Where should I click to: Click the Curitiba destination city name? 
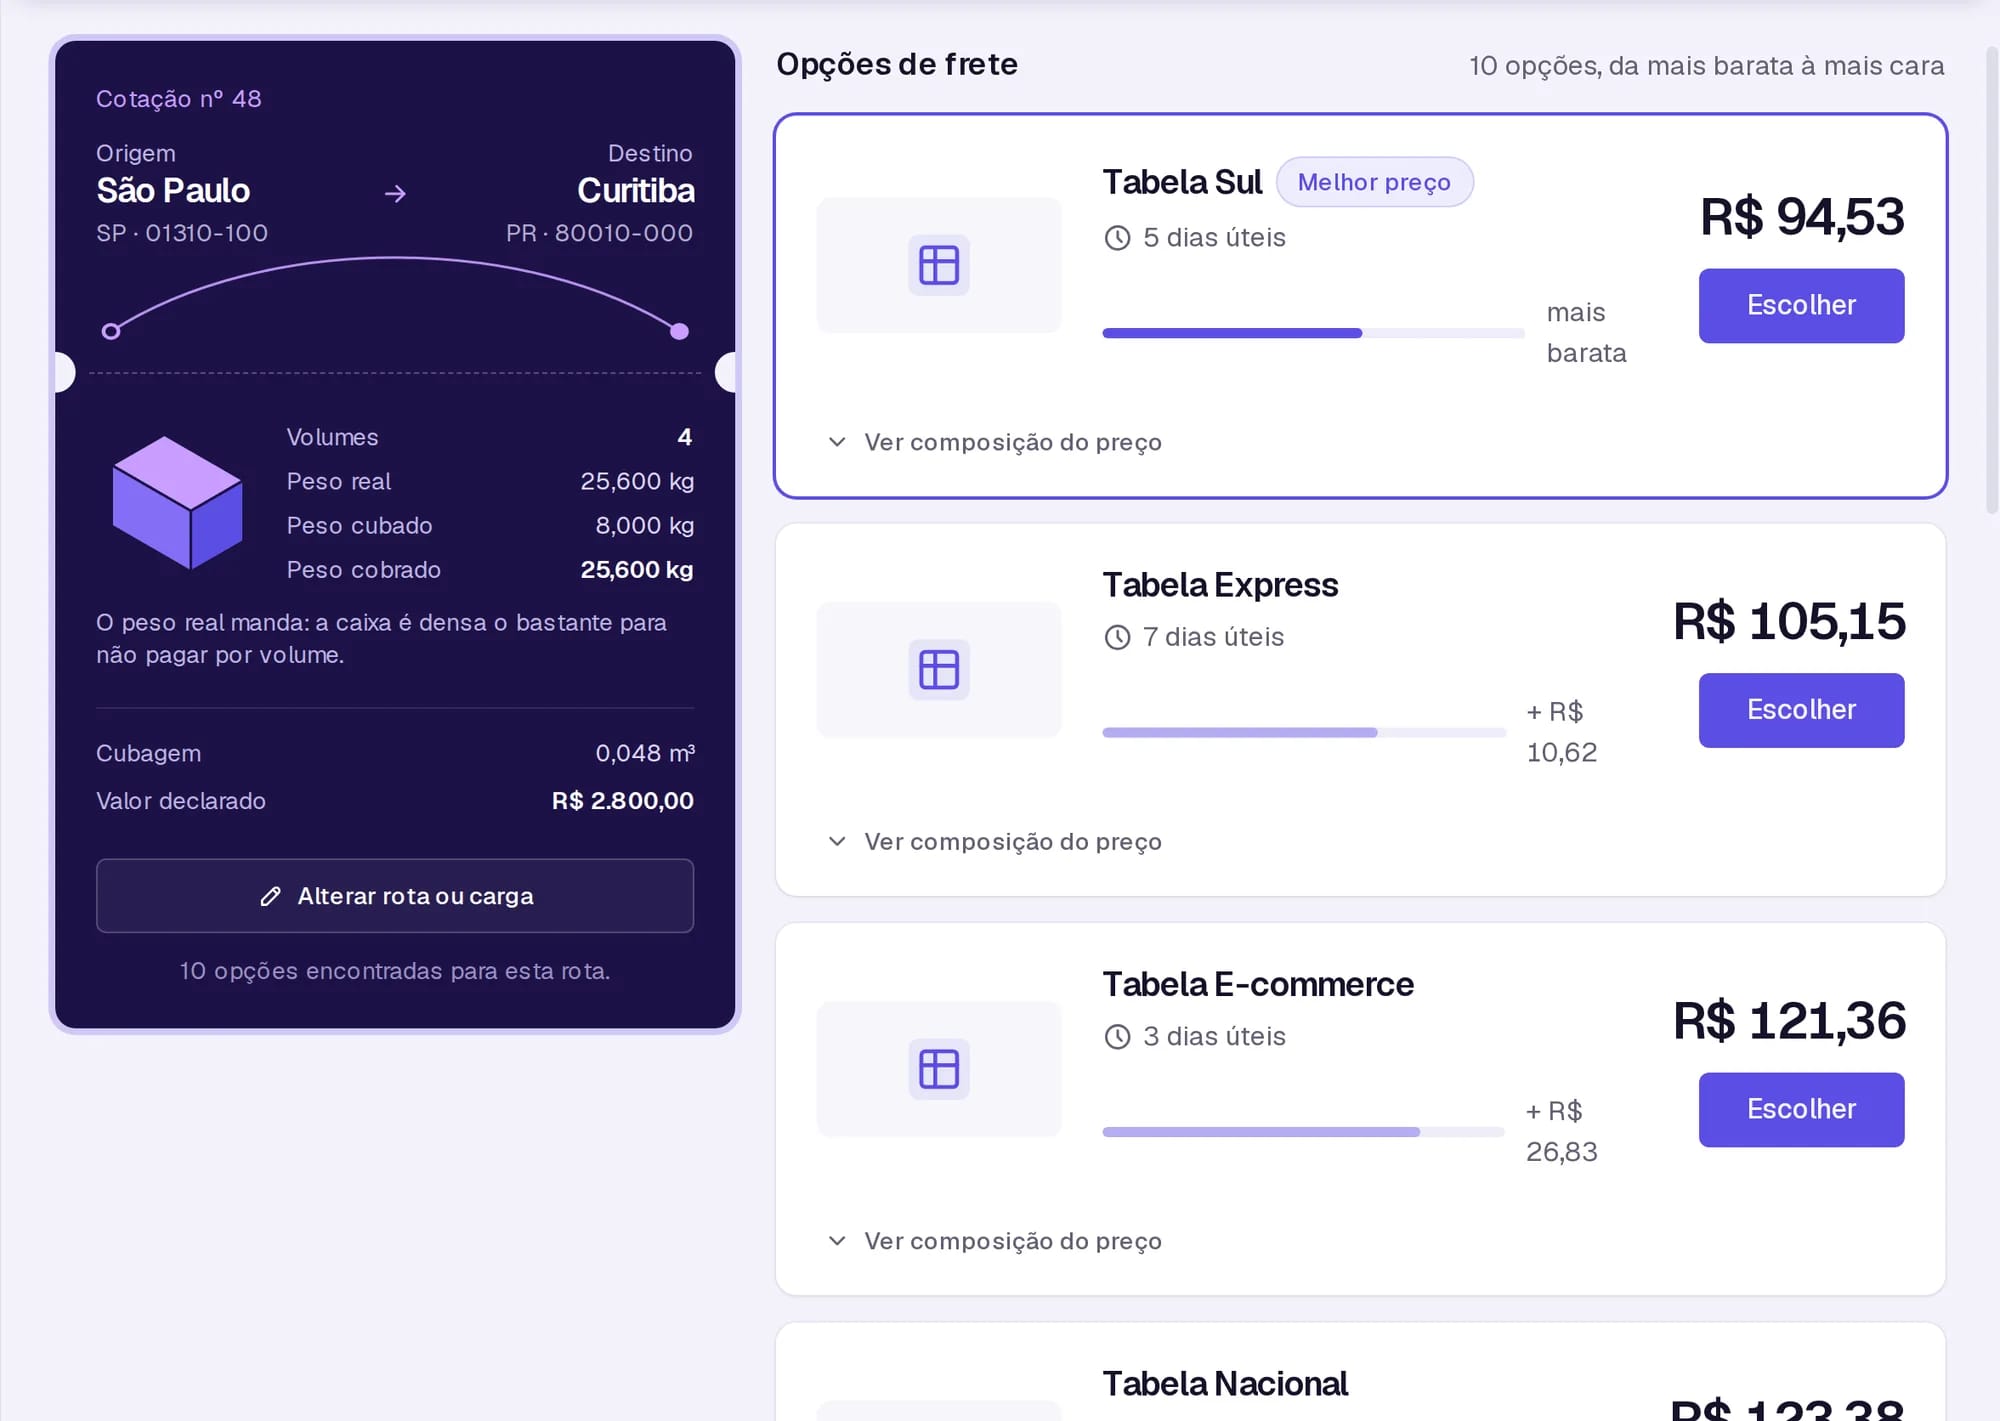click(x=636, y=191)
